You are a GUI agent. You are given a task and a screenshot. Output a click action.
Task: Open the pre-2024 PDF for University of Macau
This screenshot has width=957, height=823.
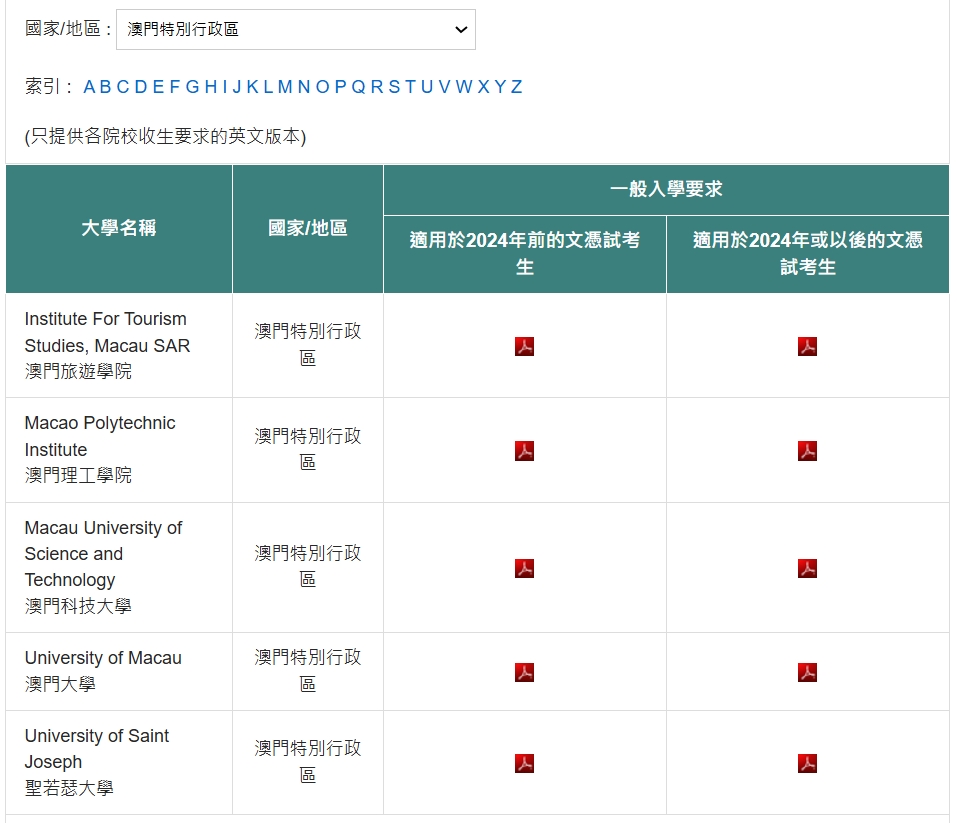524,672
